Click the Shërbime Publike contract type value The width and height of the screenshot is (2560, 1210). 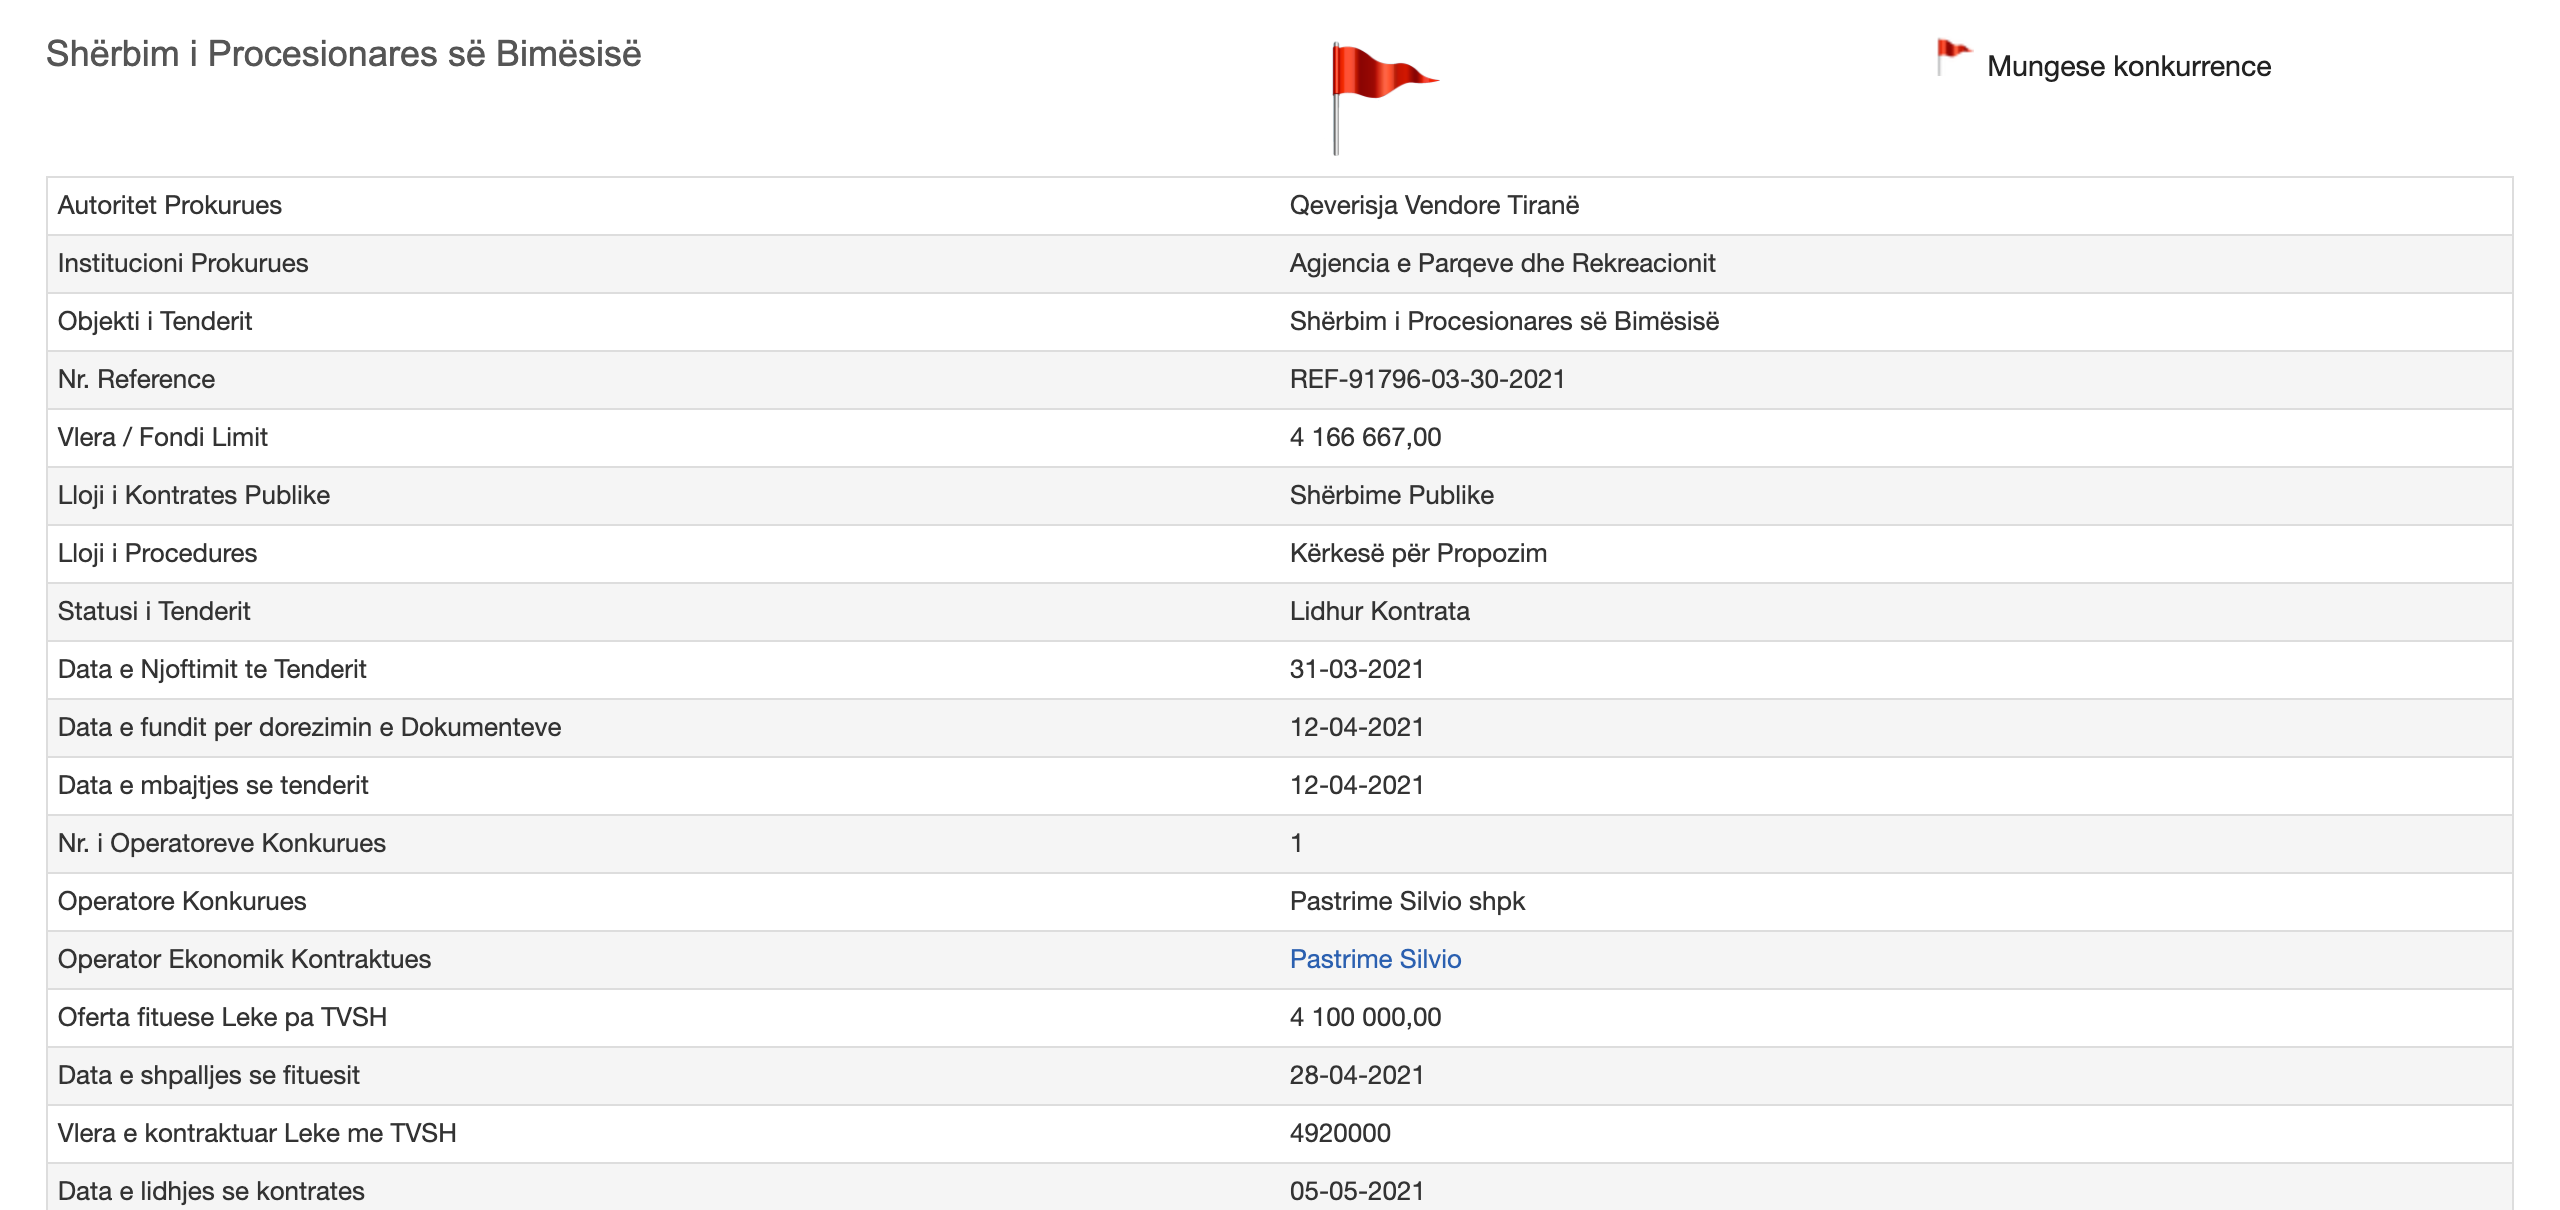pos(1391,495)
